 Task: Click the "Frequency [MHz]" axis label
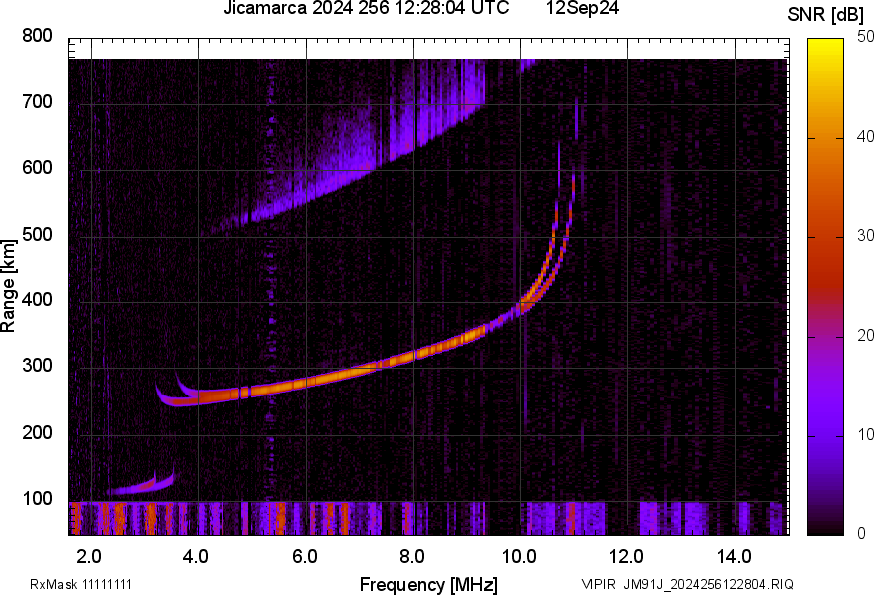point(429,585)
